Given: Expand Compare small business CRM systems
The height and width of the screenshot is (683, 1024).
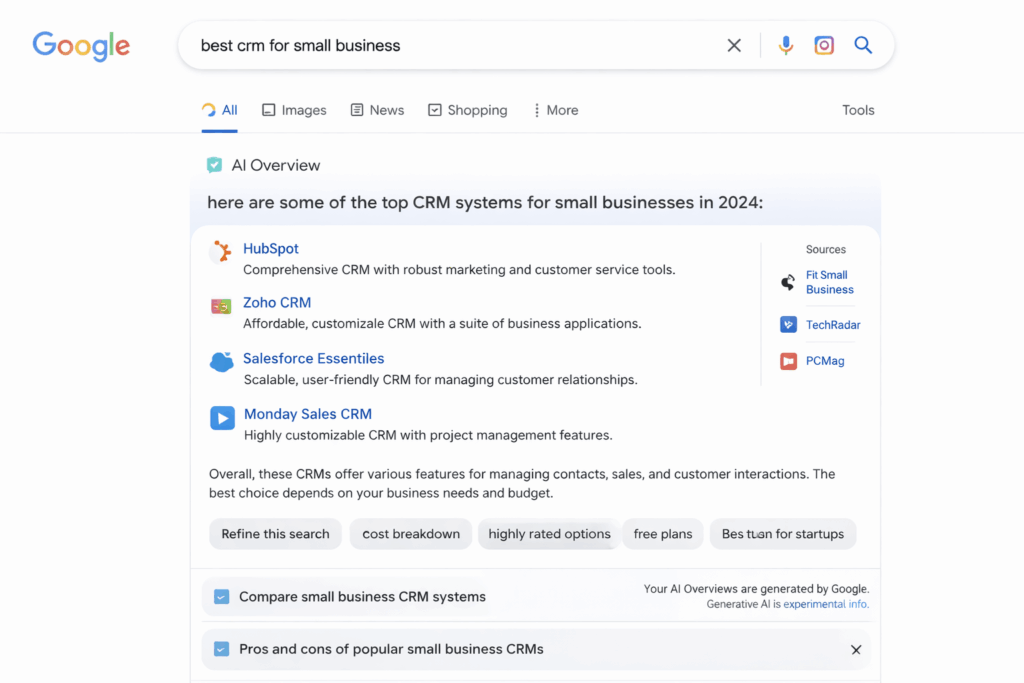Looking at the screenshot, I should [362, 597].
